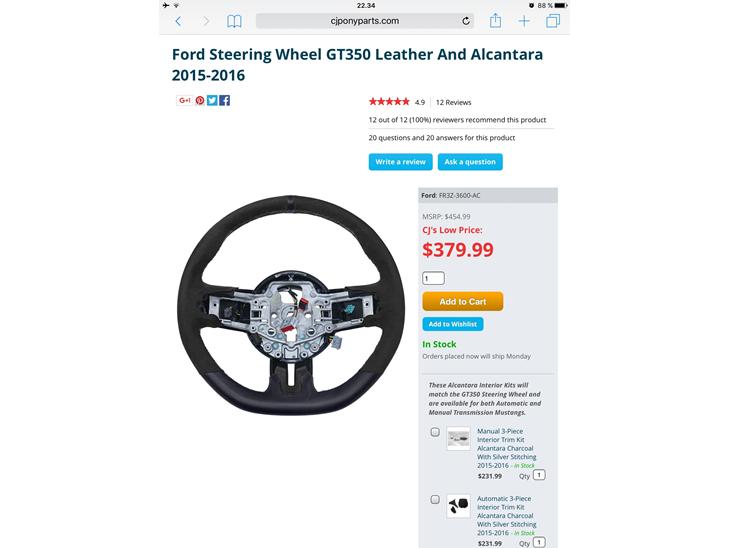Tap the Safari forward arrow
The image size is (730, 548).
pyautogui.click(x=206, y=21)
